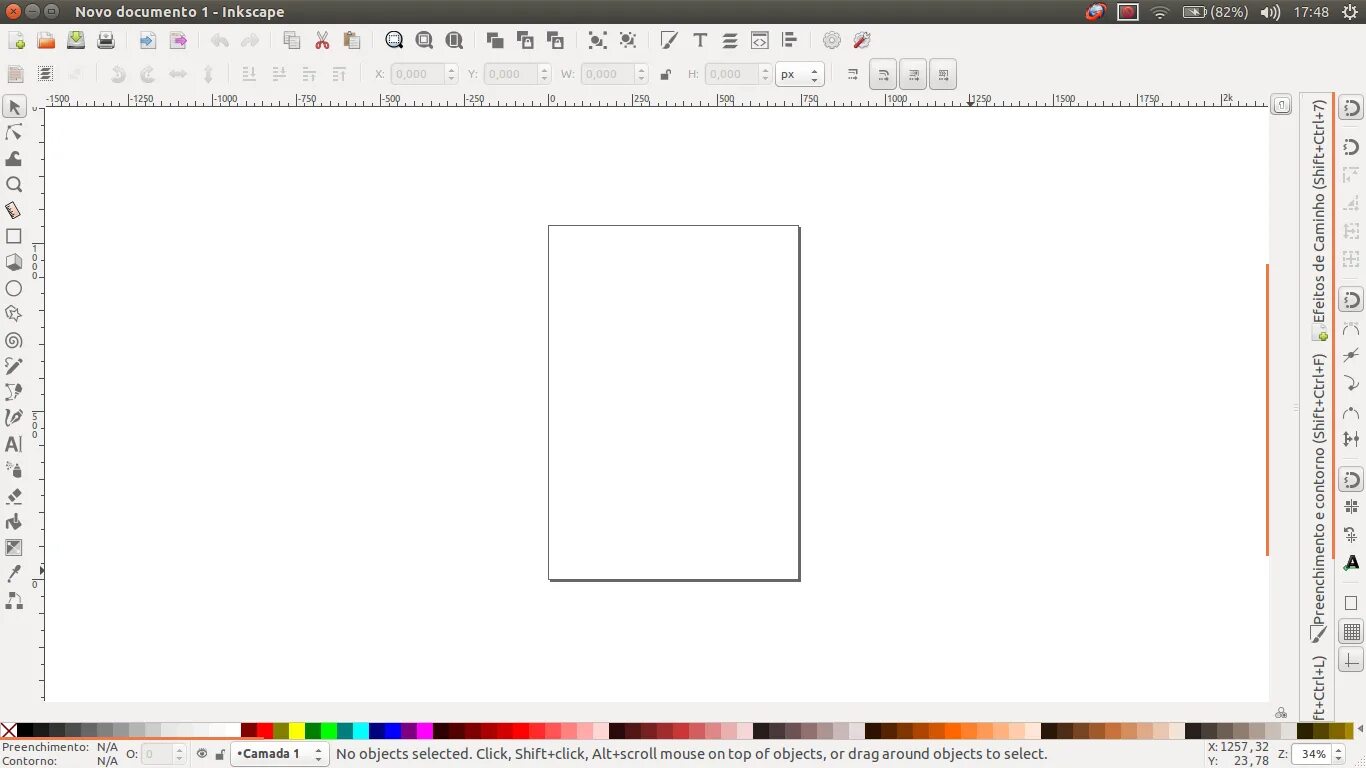This screenshot has width=1366, height=768.
Task: Open Align and Distribute icon
Action: coord(790,41)
